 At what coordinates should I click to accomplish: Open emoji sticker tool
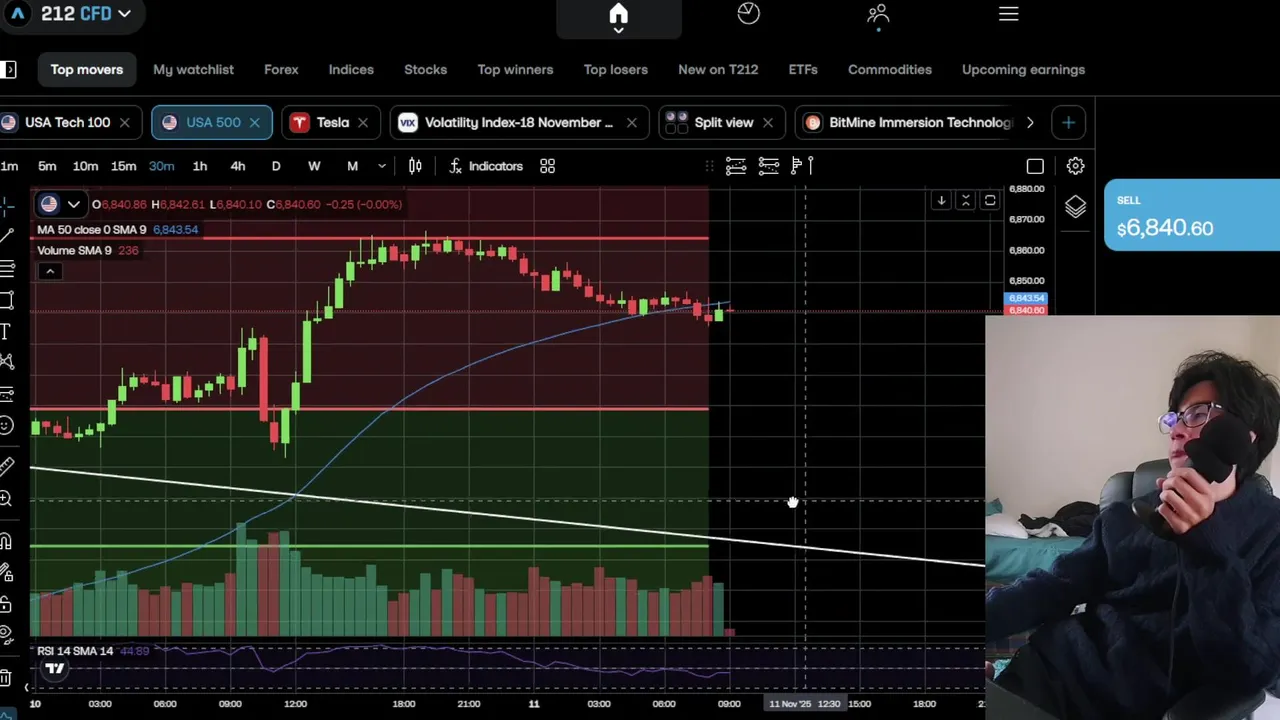6,426
